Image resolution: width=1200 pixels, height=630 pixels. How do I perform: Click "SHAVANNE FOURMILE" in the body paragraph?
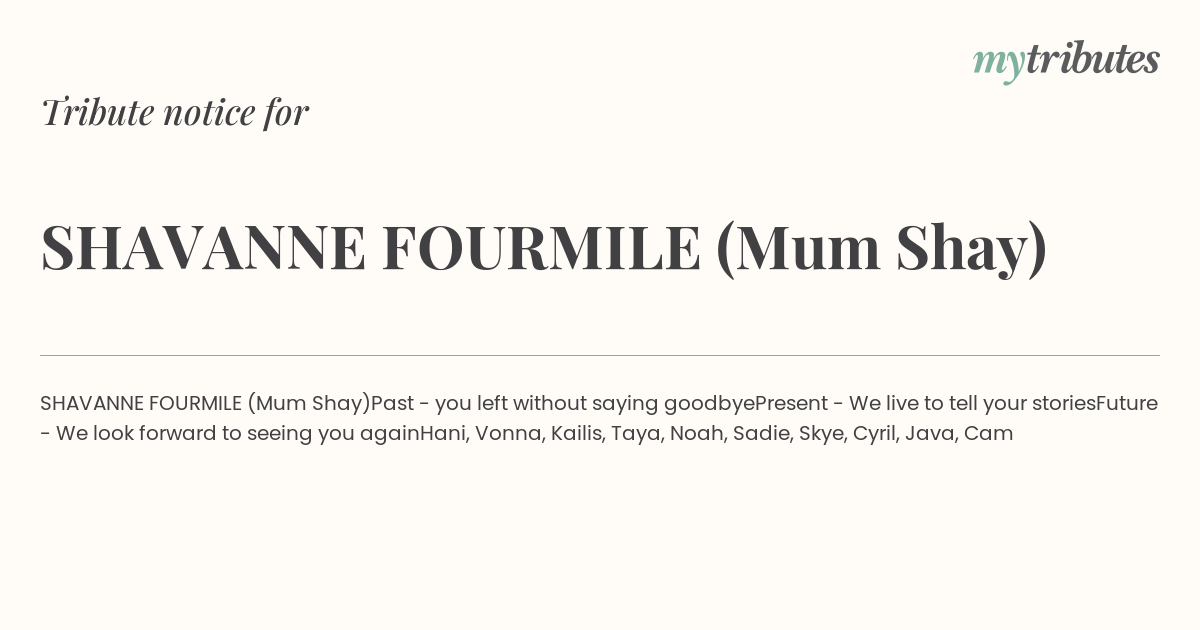click(x=141, y=404)
